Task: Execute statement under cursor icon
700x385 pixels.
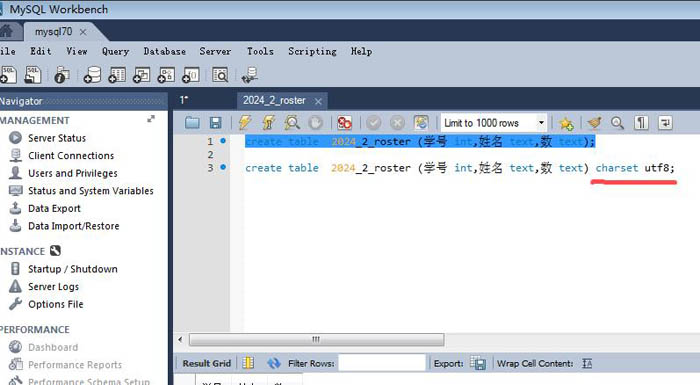Action: [268, 122]
